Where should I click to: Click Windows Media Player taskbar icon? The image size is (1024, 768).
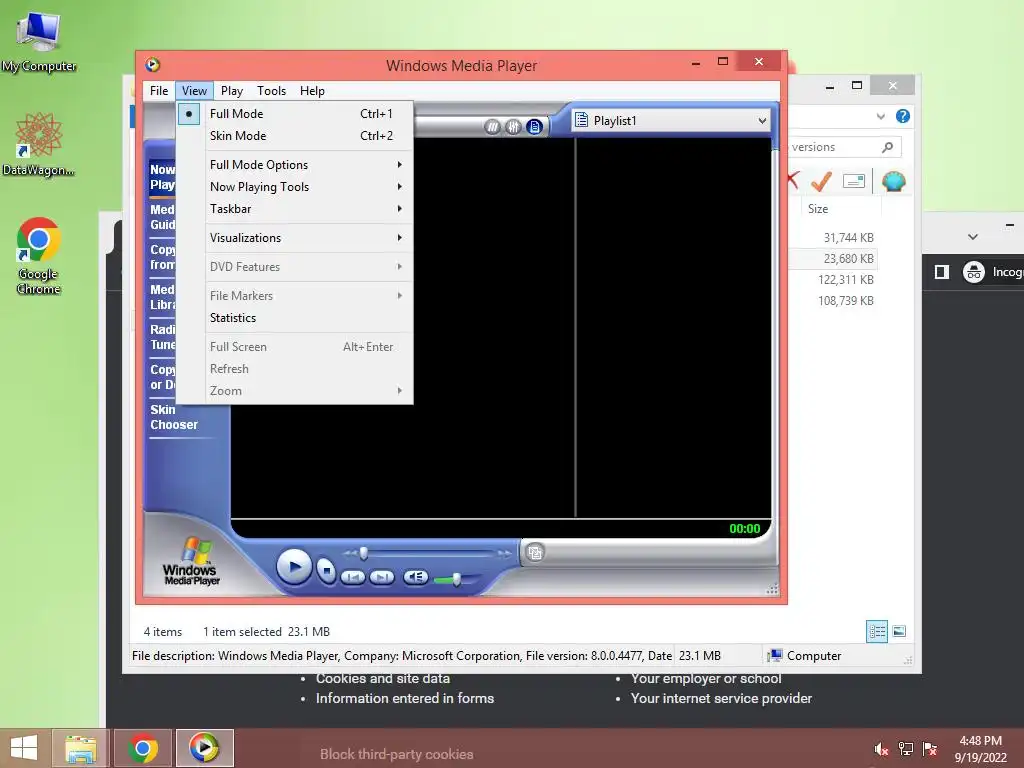pos(204,748)
